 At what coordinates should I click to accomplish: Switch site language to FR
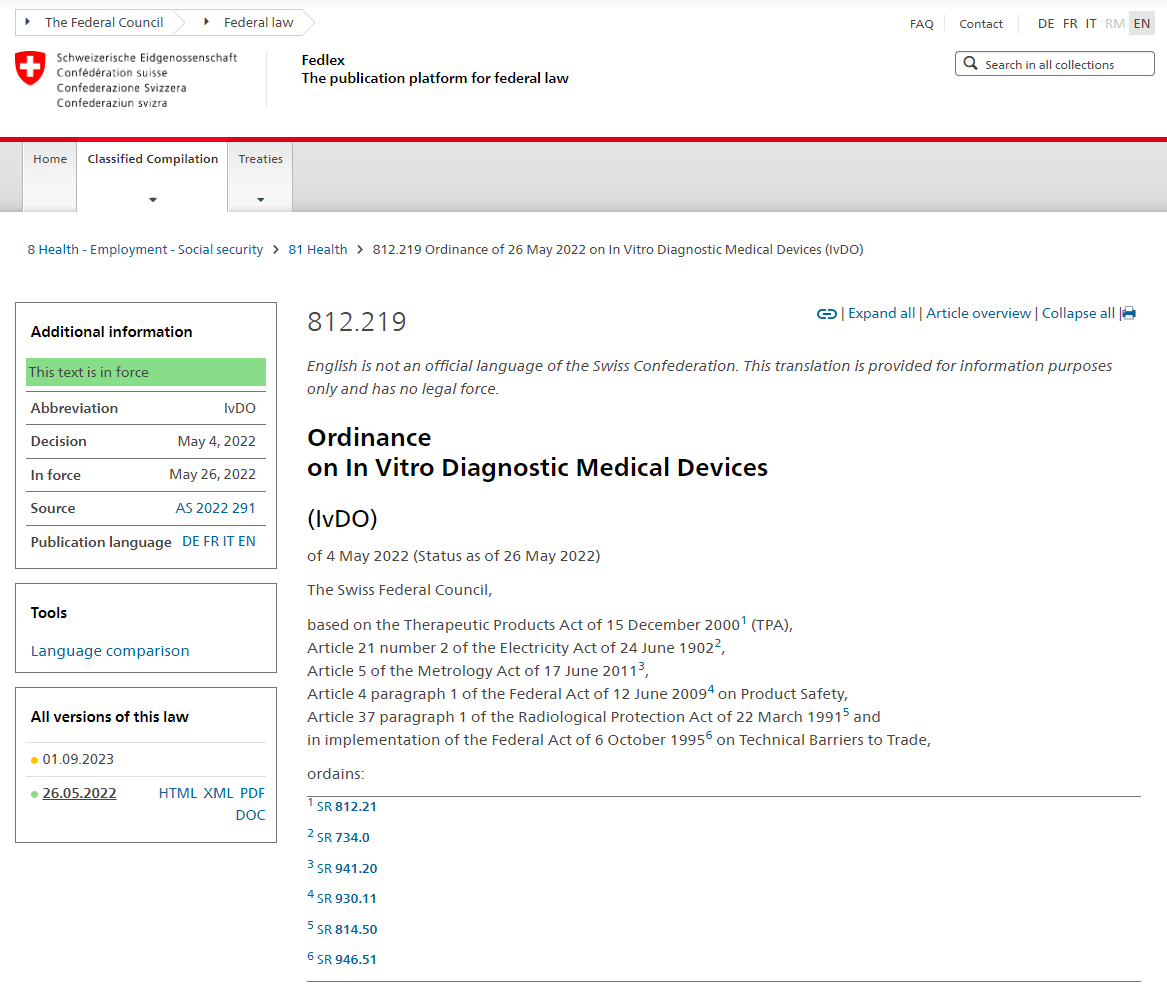(x=1070, y=24)
